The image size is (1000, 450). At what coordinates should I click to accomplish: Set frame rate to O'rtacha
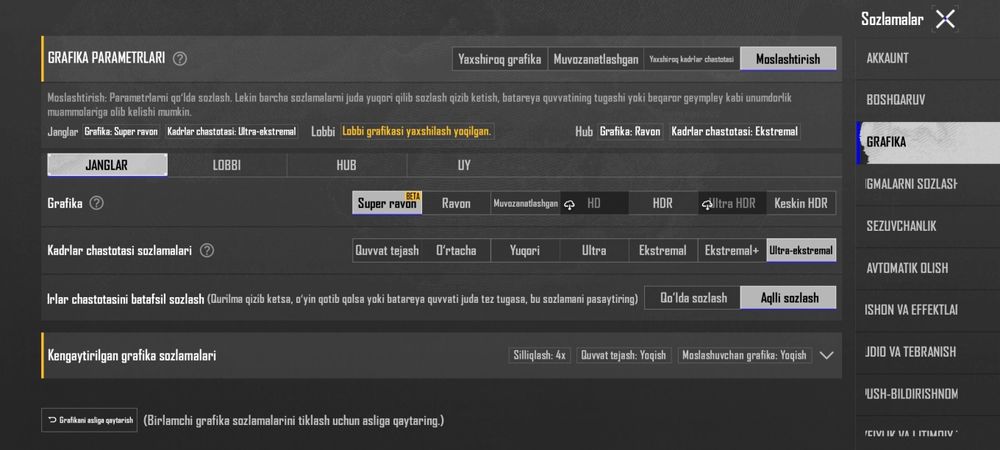click(456, 250)
